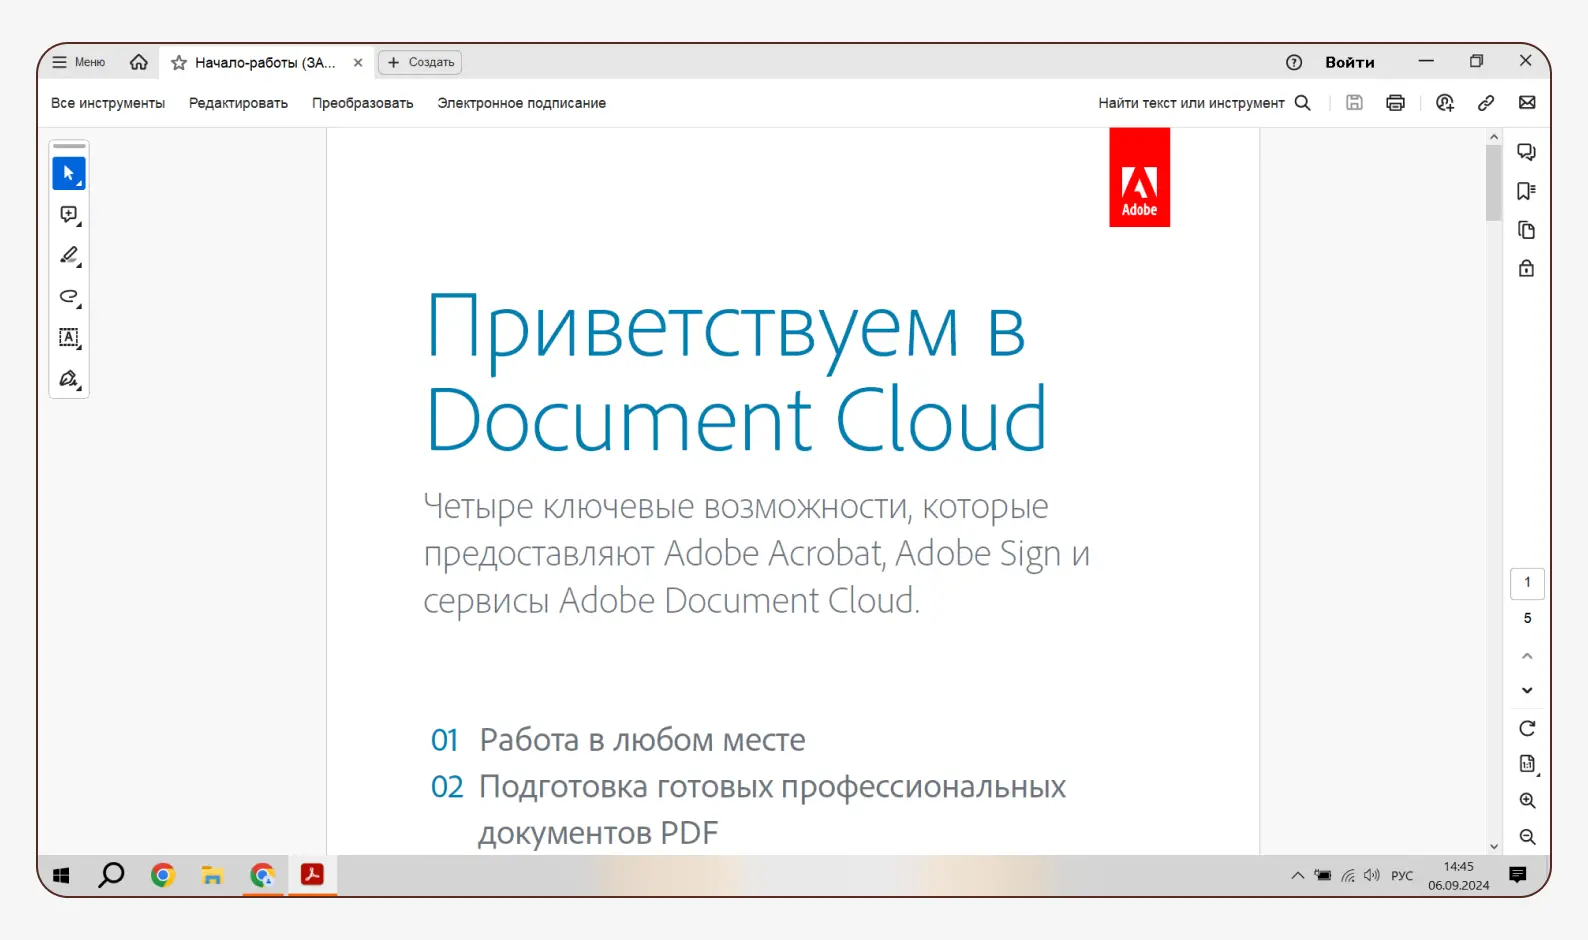Click the share with others icon
1588x940 pixels.
(1445, 103)
